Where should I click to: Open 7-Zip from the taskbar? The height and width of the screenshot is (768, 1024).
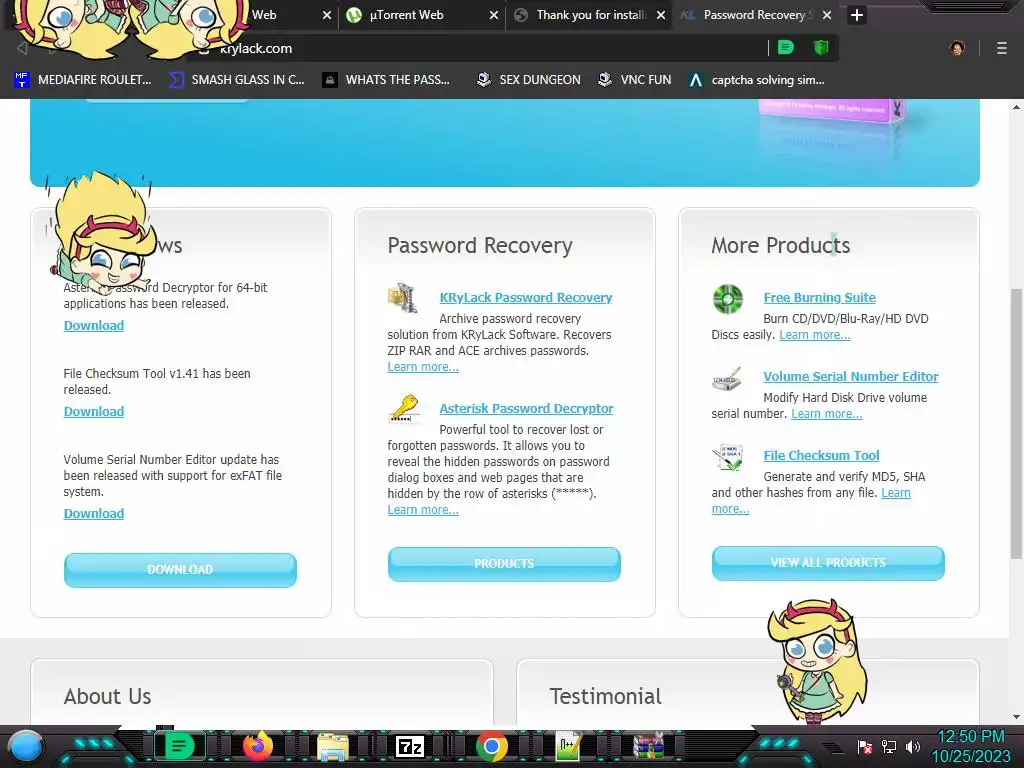[409, 746]
